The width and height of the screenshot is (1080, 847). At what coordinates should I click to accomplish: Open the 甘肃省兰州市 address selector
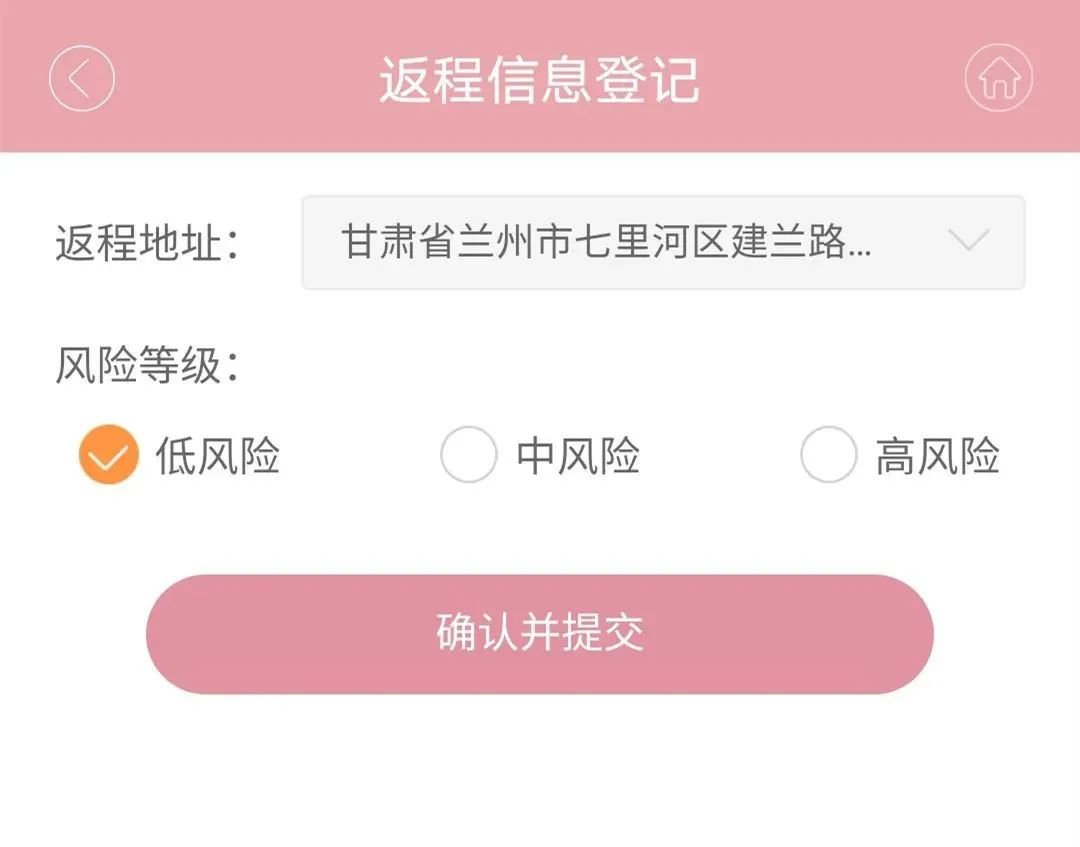coord(440,243)
